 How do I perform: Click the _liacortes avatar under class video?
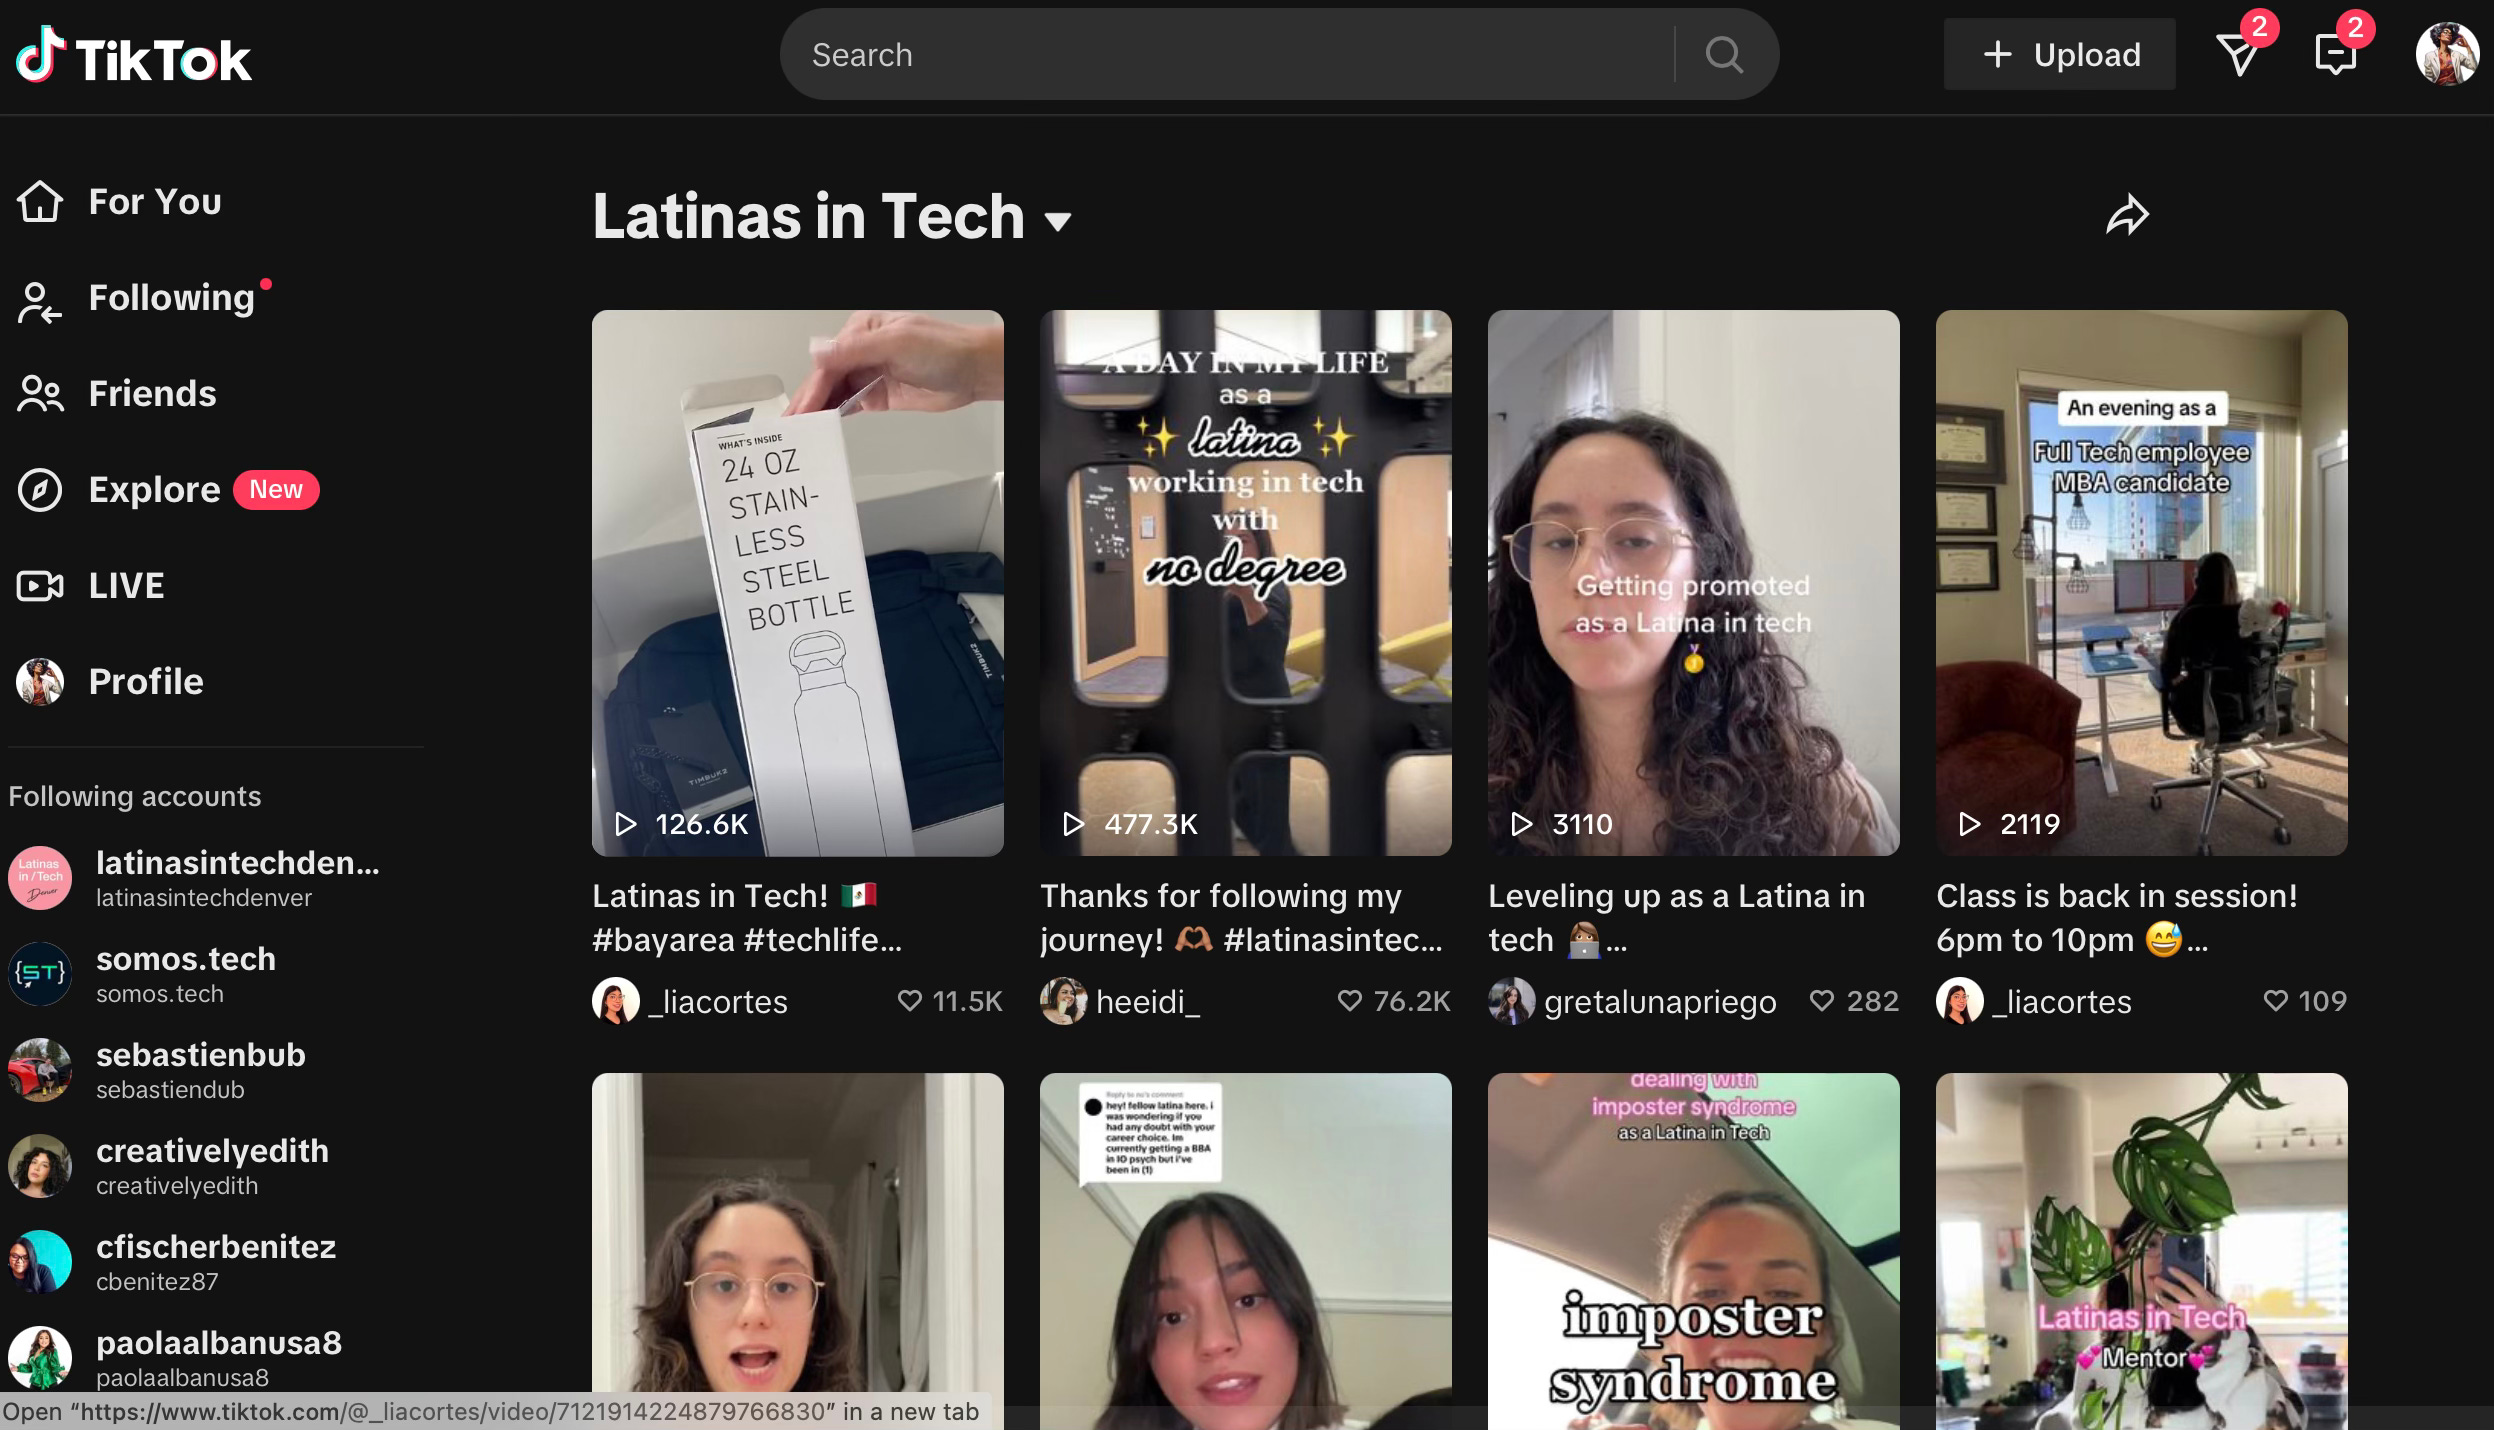point(1960,1001)
